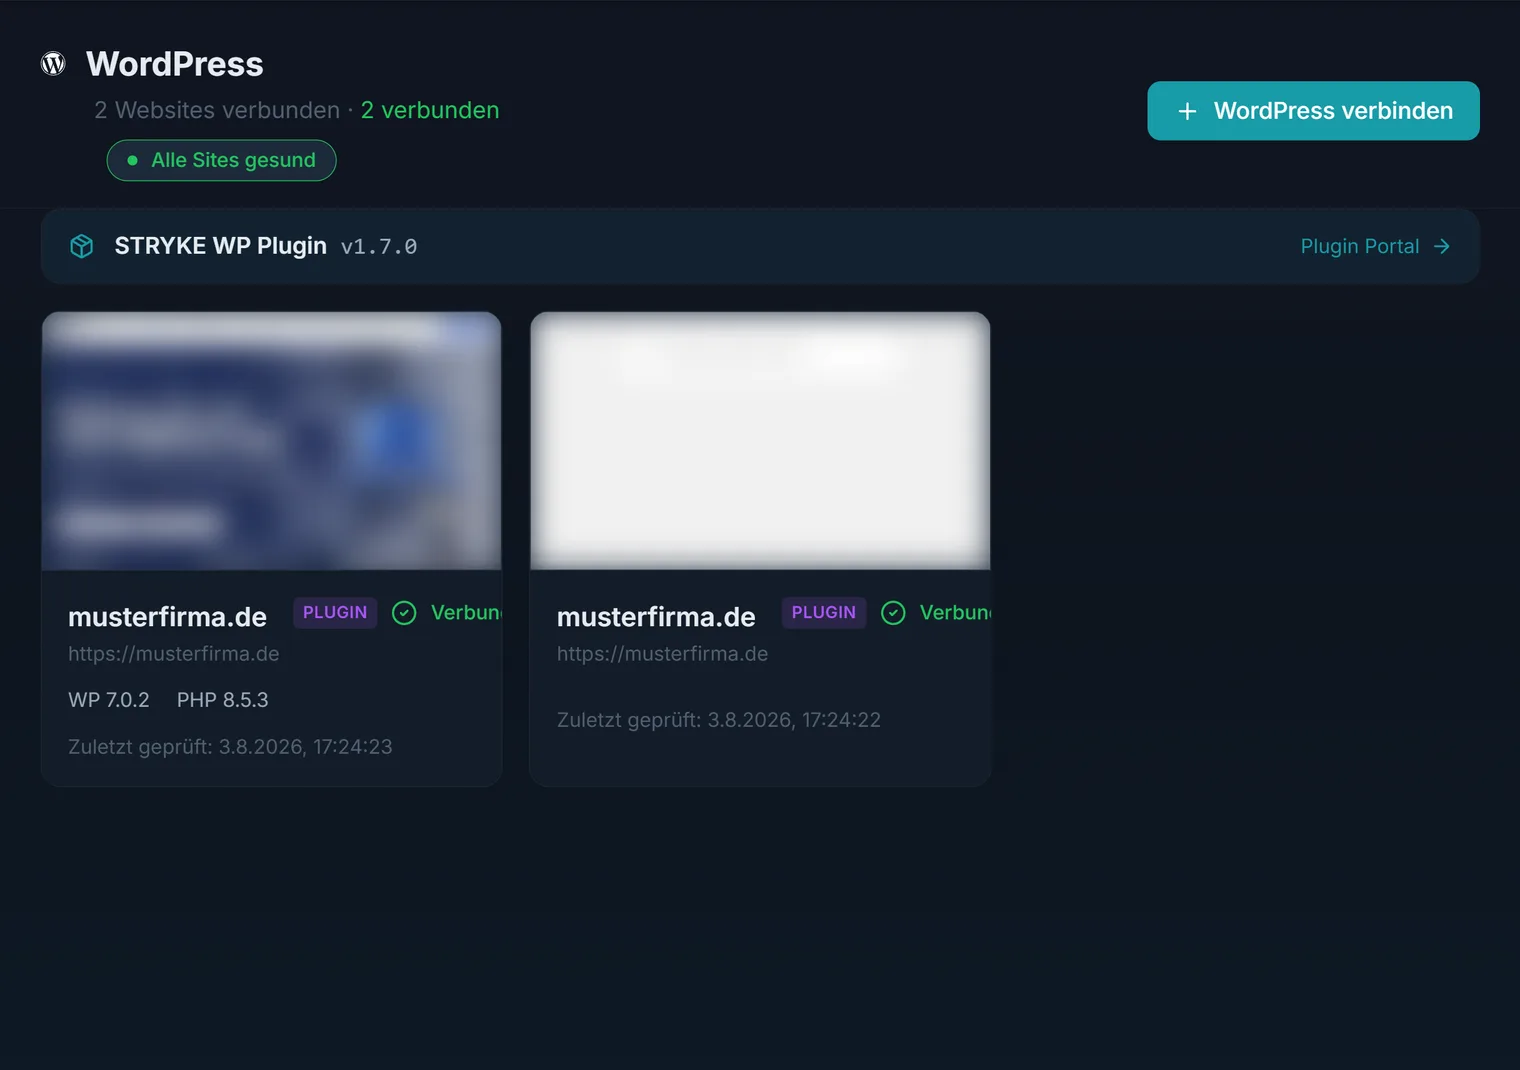Click the Plugin Portal arrow icon

pyautogui.click(x=1441, y=246)
